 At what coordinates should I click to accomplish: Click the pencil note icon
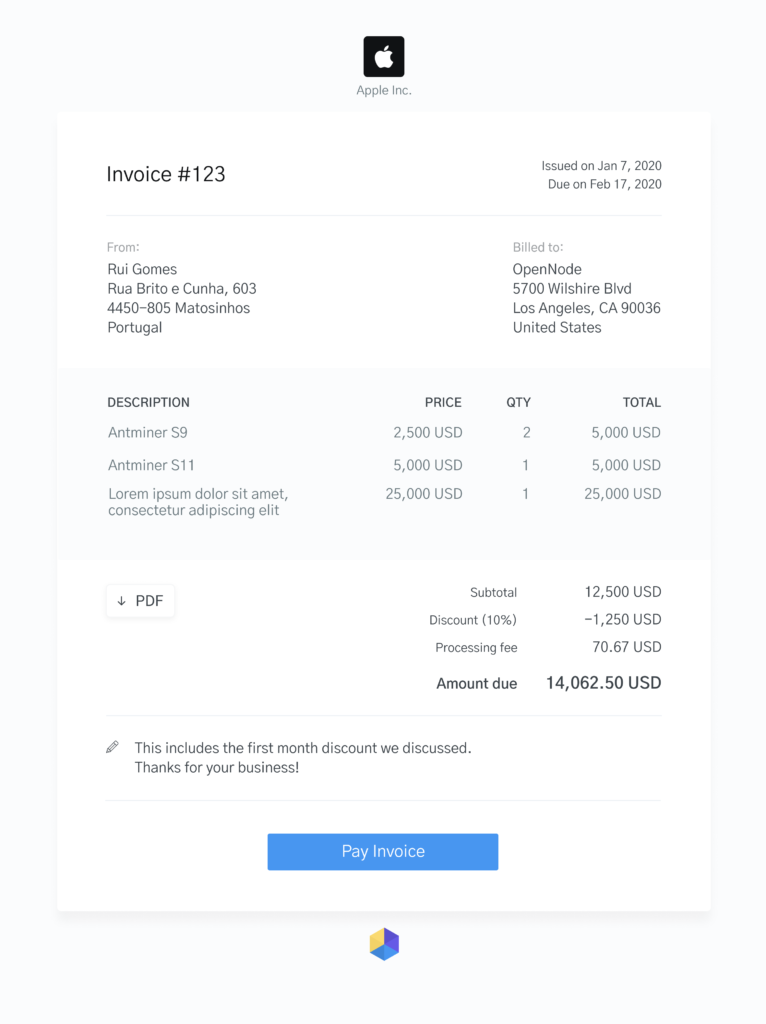point(112,747)
